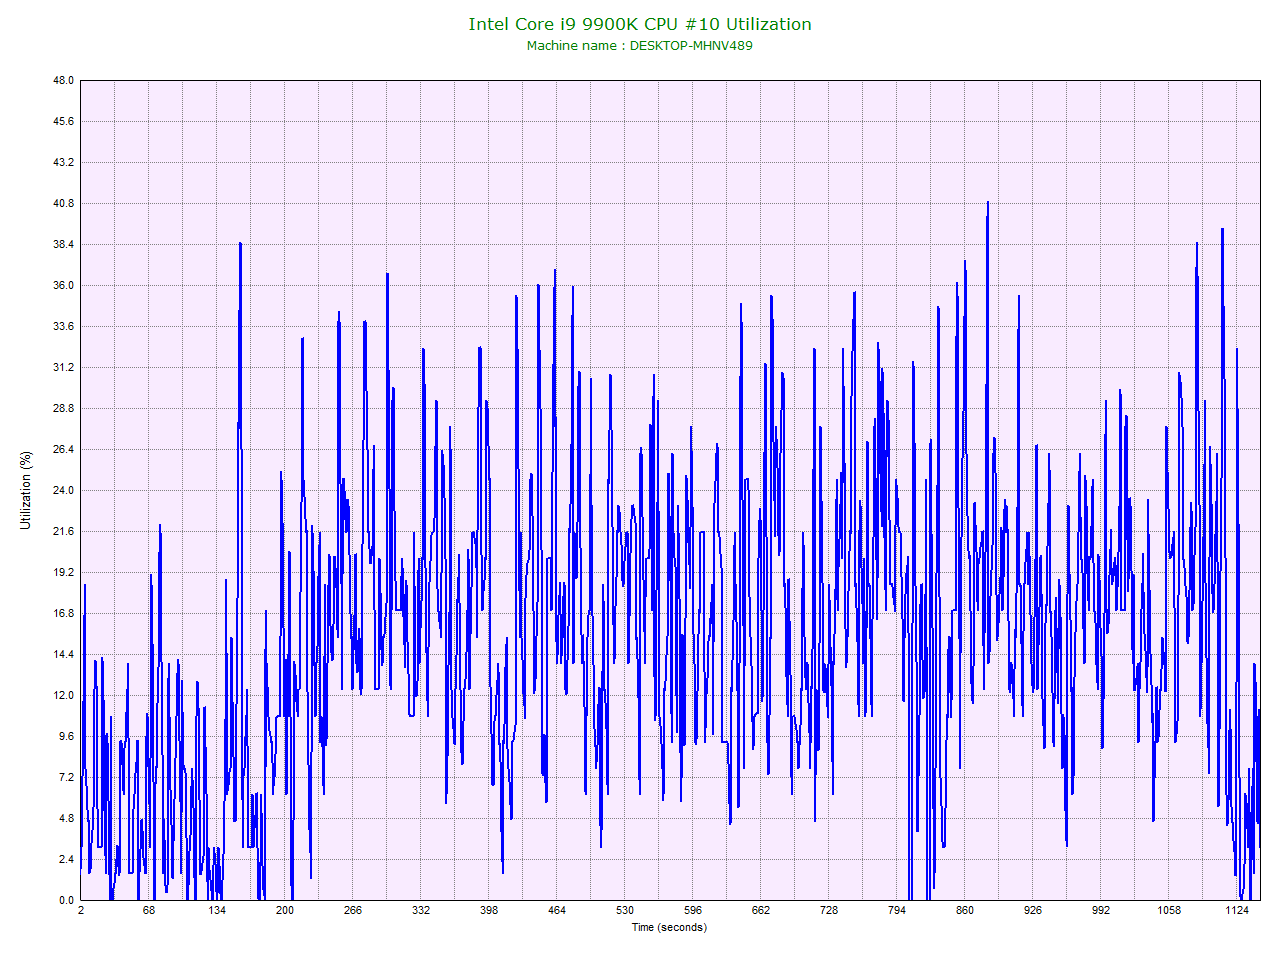
Task: Select the "38.4" utilization axis label
Action: point(64,244)
